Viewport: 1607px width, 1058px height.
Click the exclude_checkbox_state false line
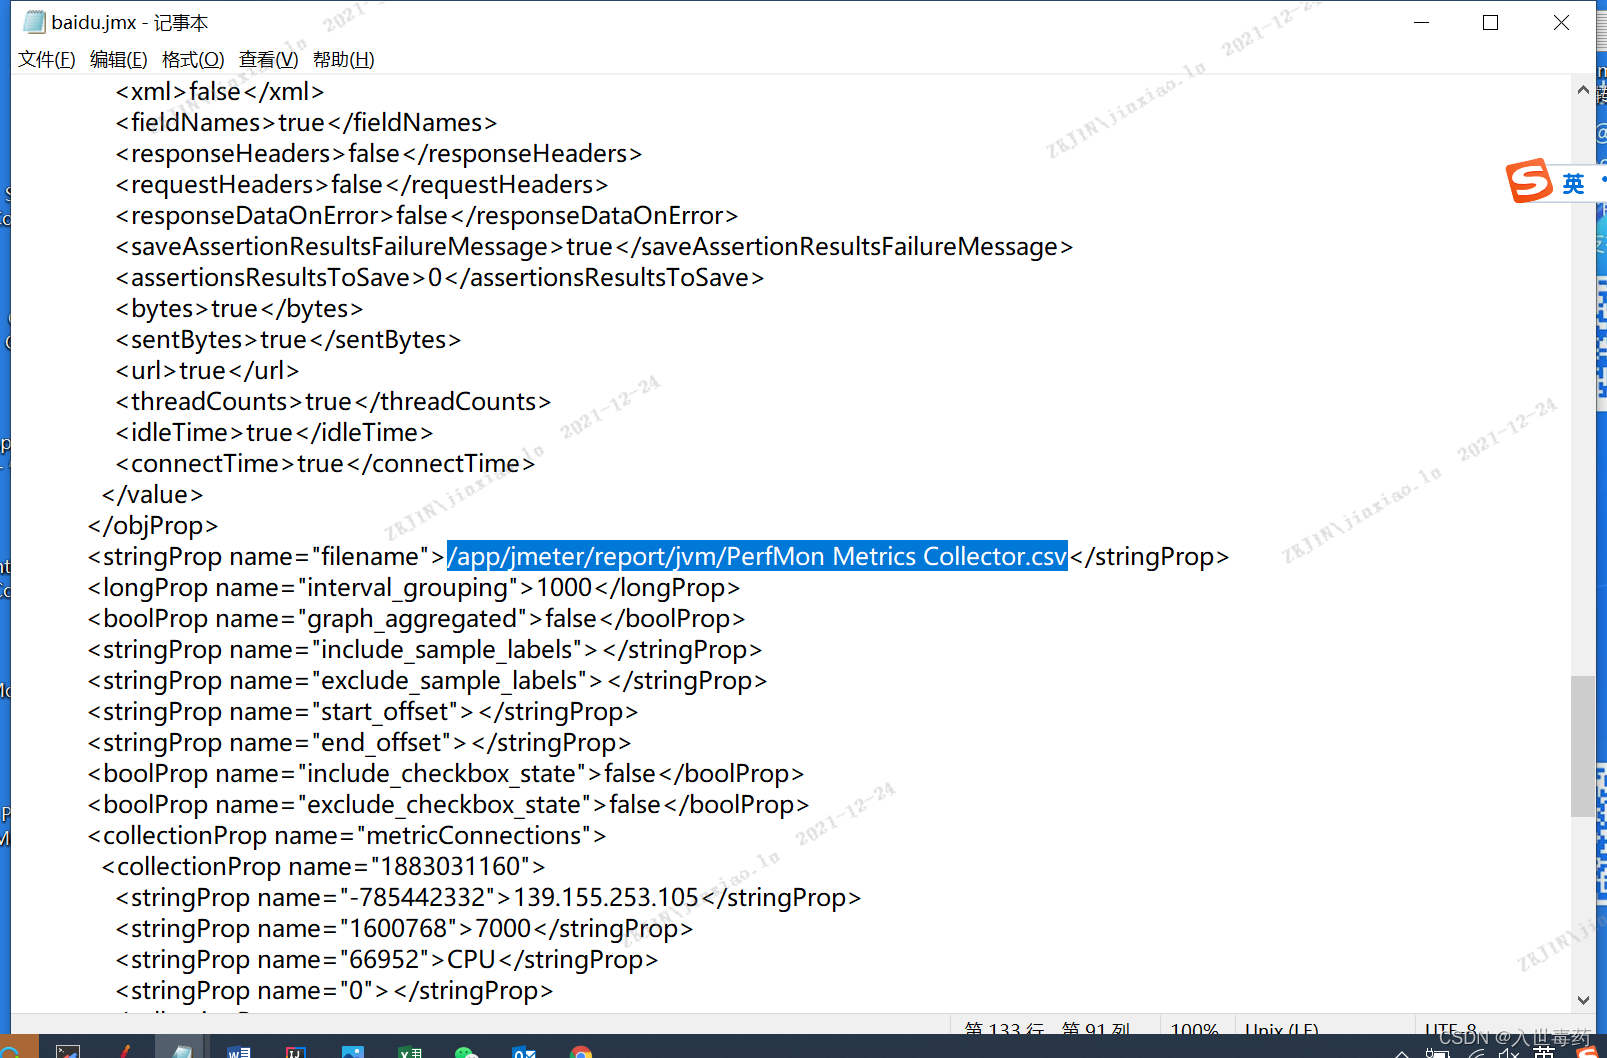point(448,805)
